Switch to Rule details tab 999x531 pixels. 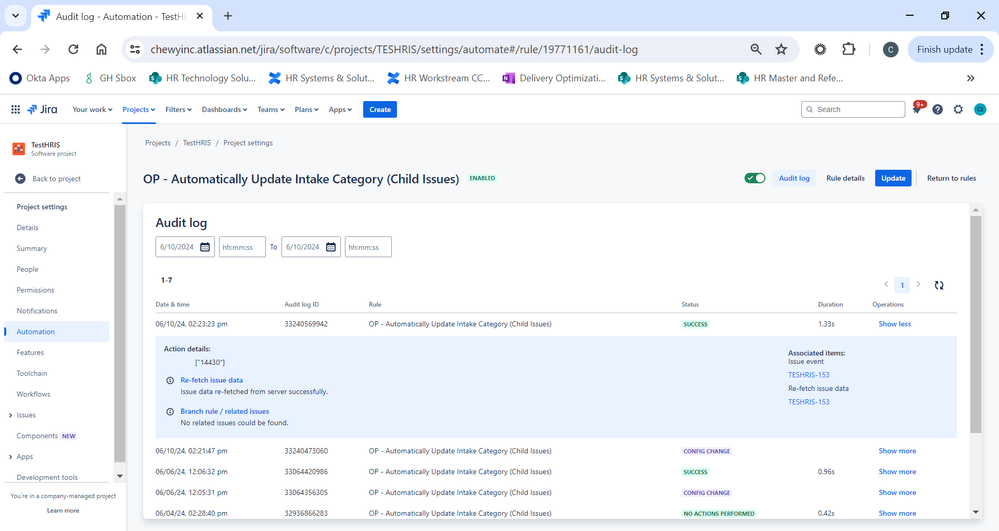tap(845, 178)
